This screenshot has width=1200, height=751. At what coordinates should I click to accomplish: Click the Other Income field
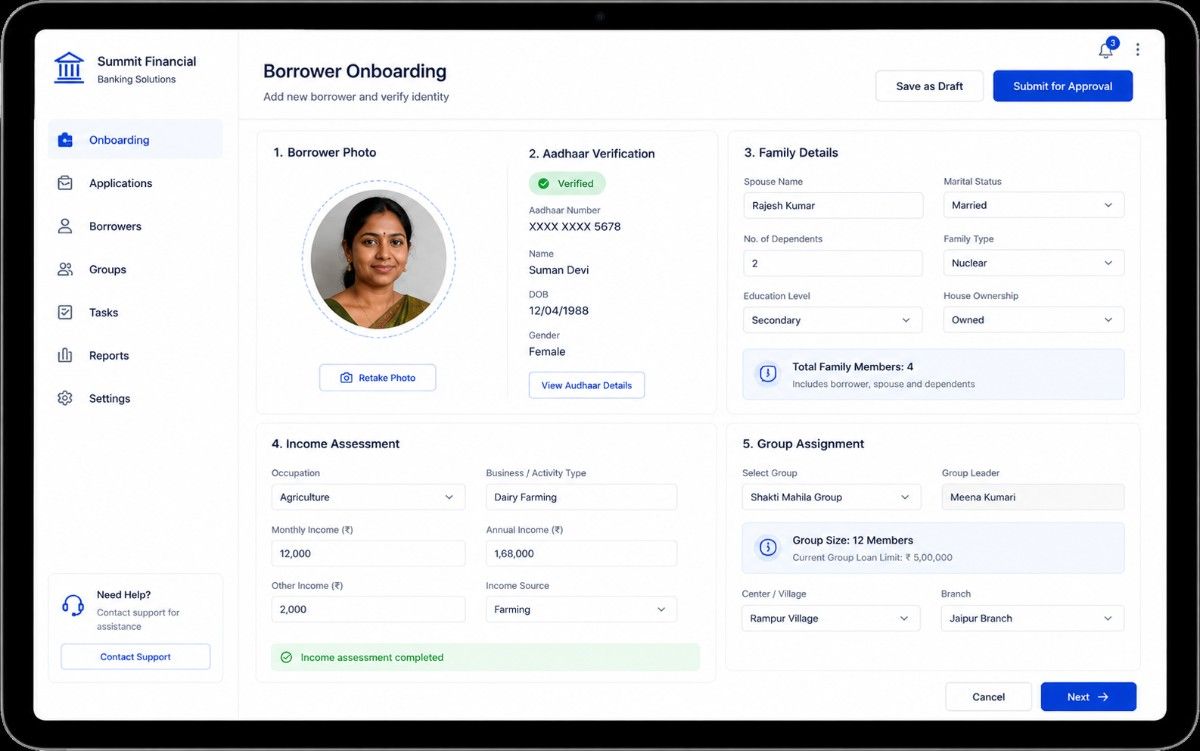[368, 609]
